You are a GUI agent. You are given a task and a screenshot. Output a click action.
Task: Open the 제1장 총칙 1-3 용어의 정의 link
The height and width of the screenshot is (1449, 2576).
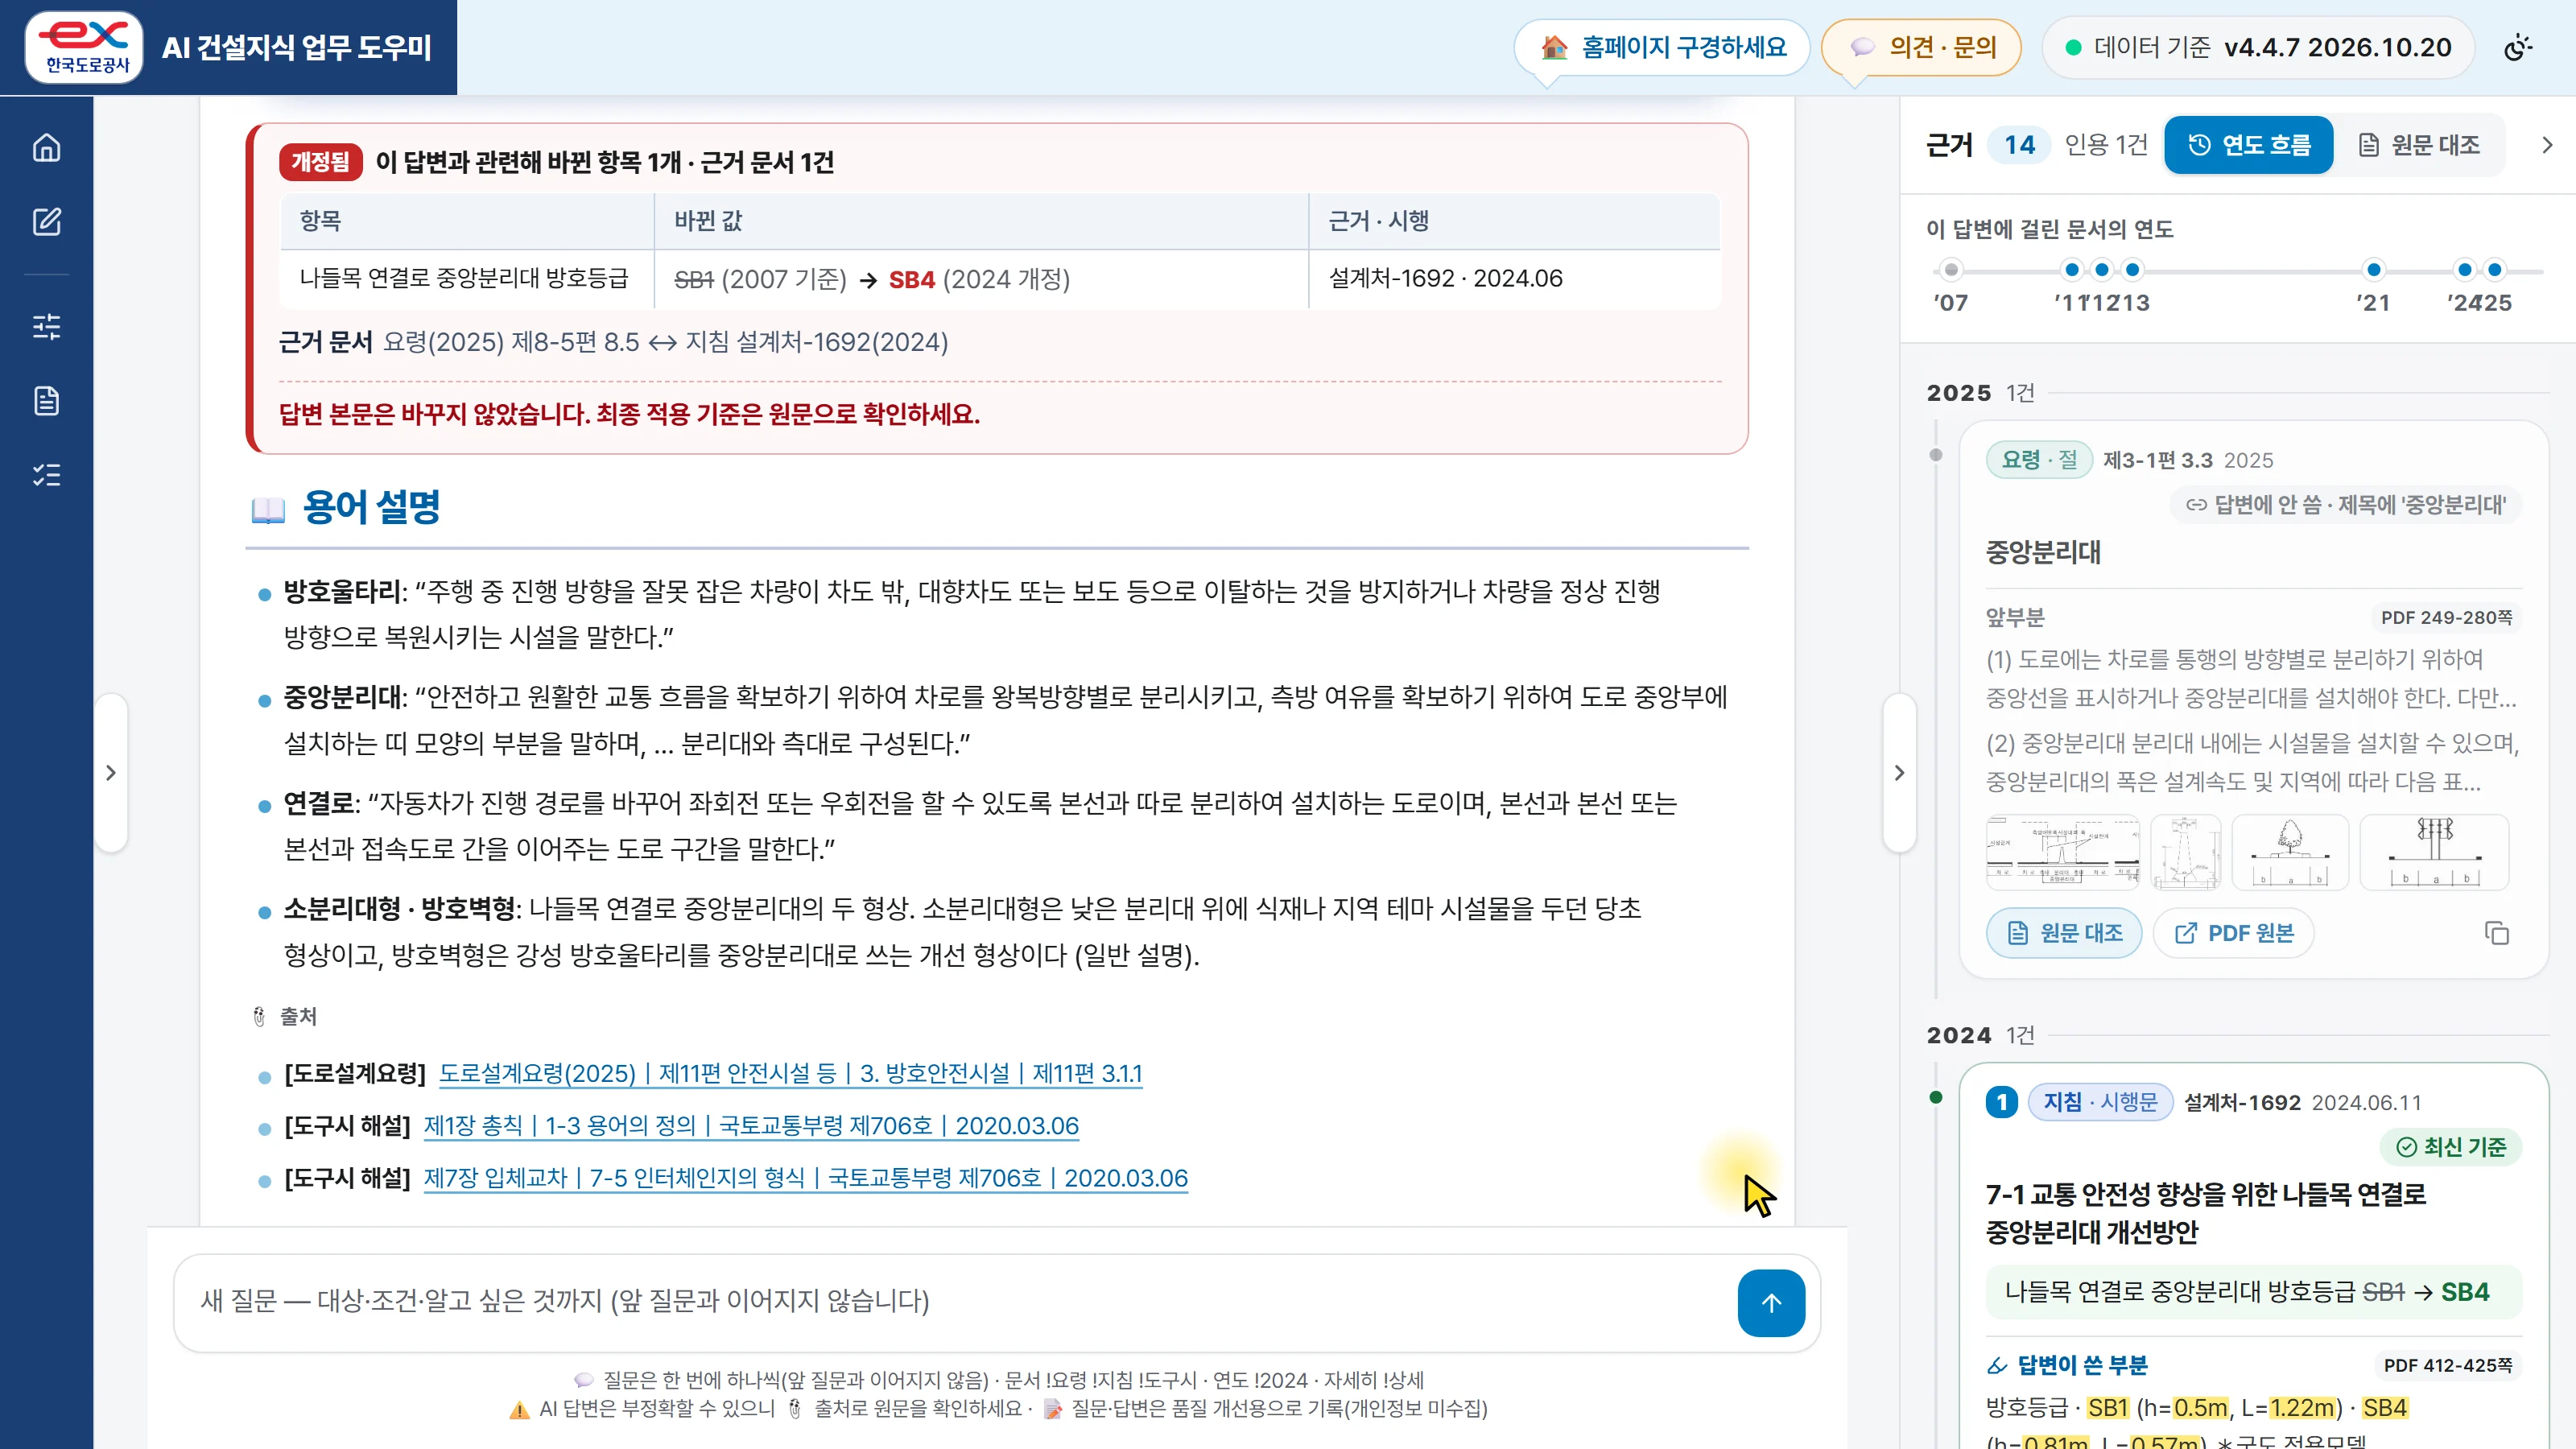751,1125
